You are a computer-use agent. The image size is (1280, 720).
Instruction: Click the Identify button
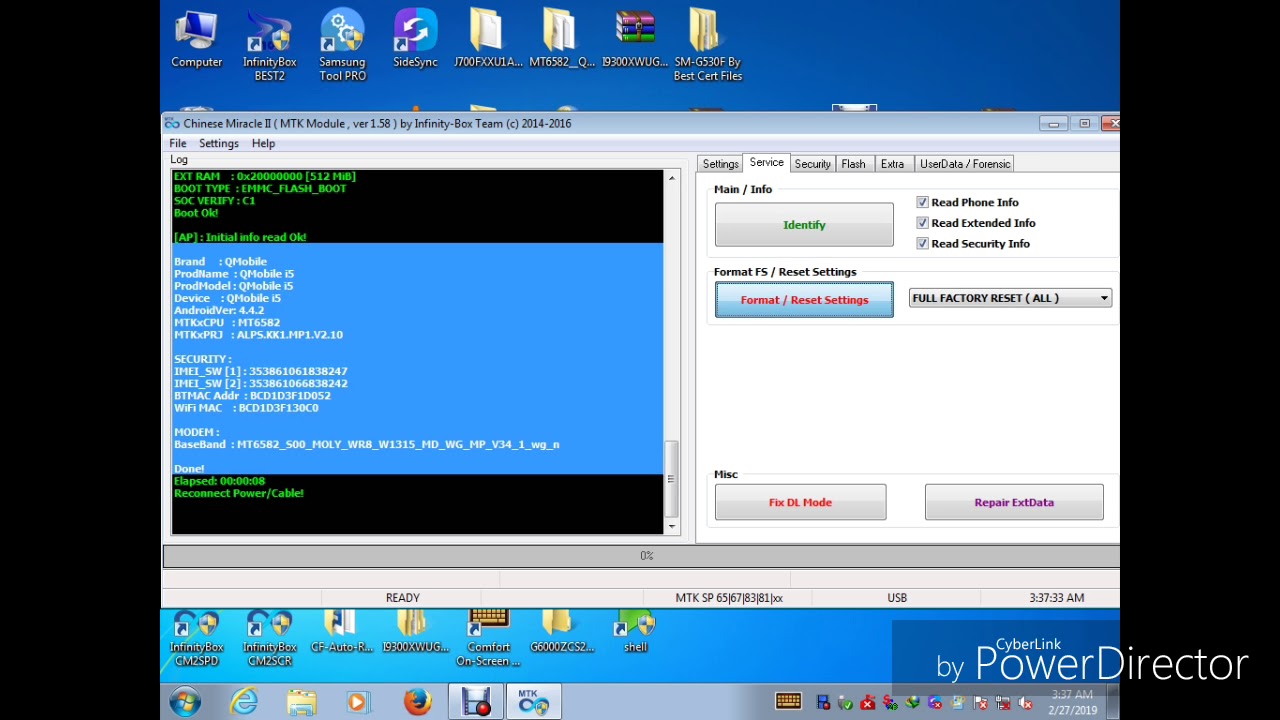point(804,225)
